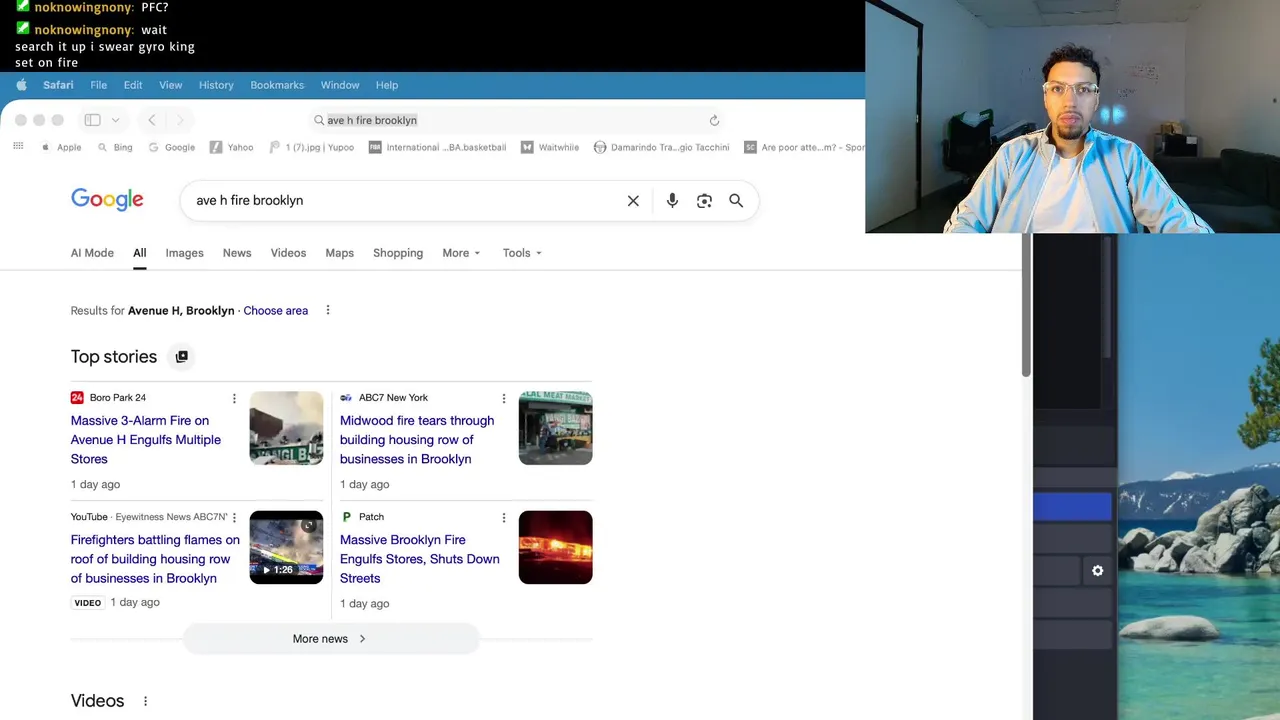Open the History menu

tap(216, 85)
